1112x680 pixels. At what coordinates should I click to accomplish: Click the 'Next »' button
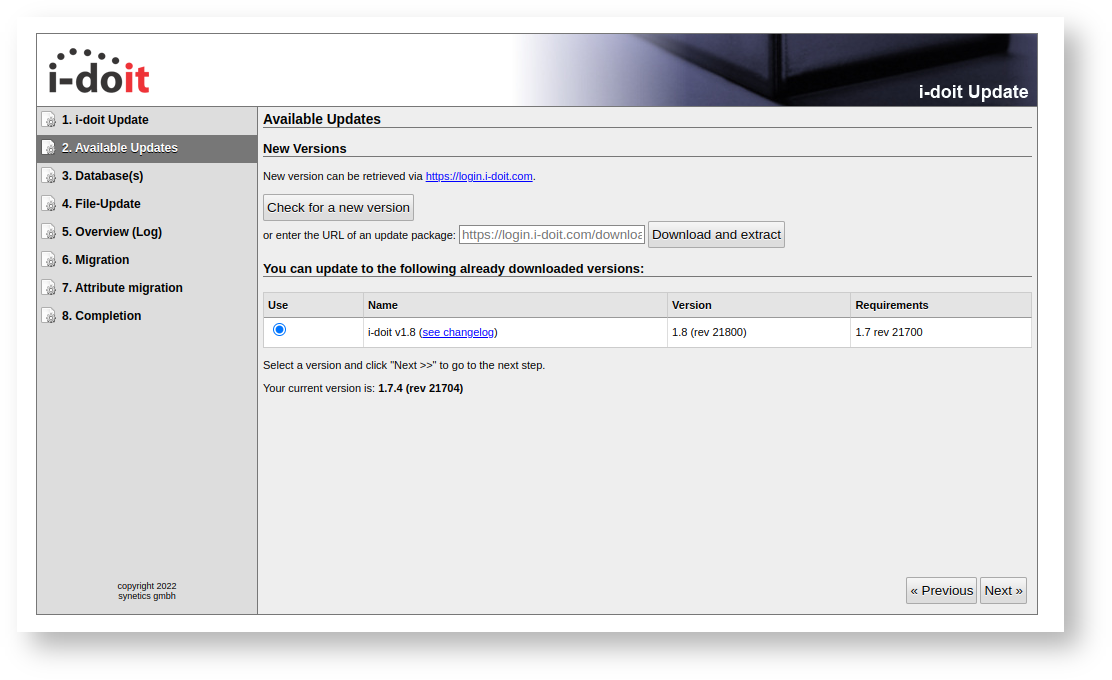tap(1003, 591)
